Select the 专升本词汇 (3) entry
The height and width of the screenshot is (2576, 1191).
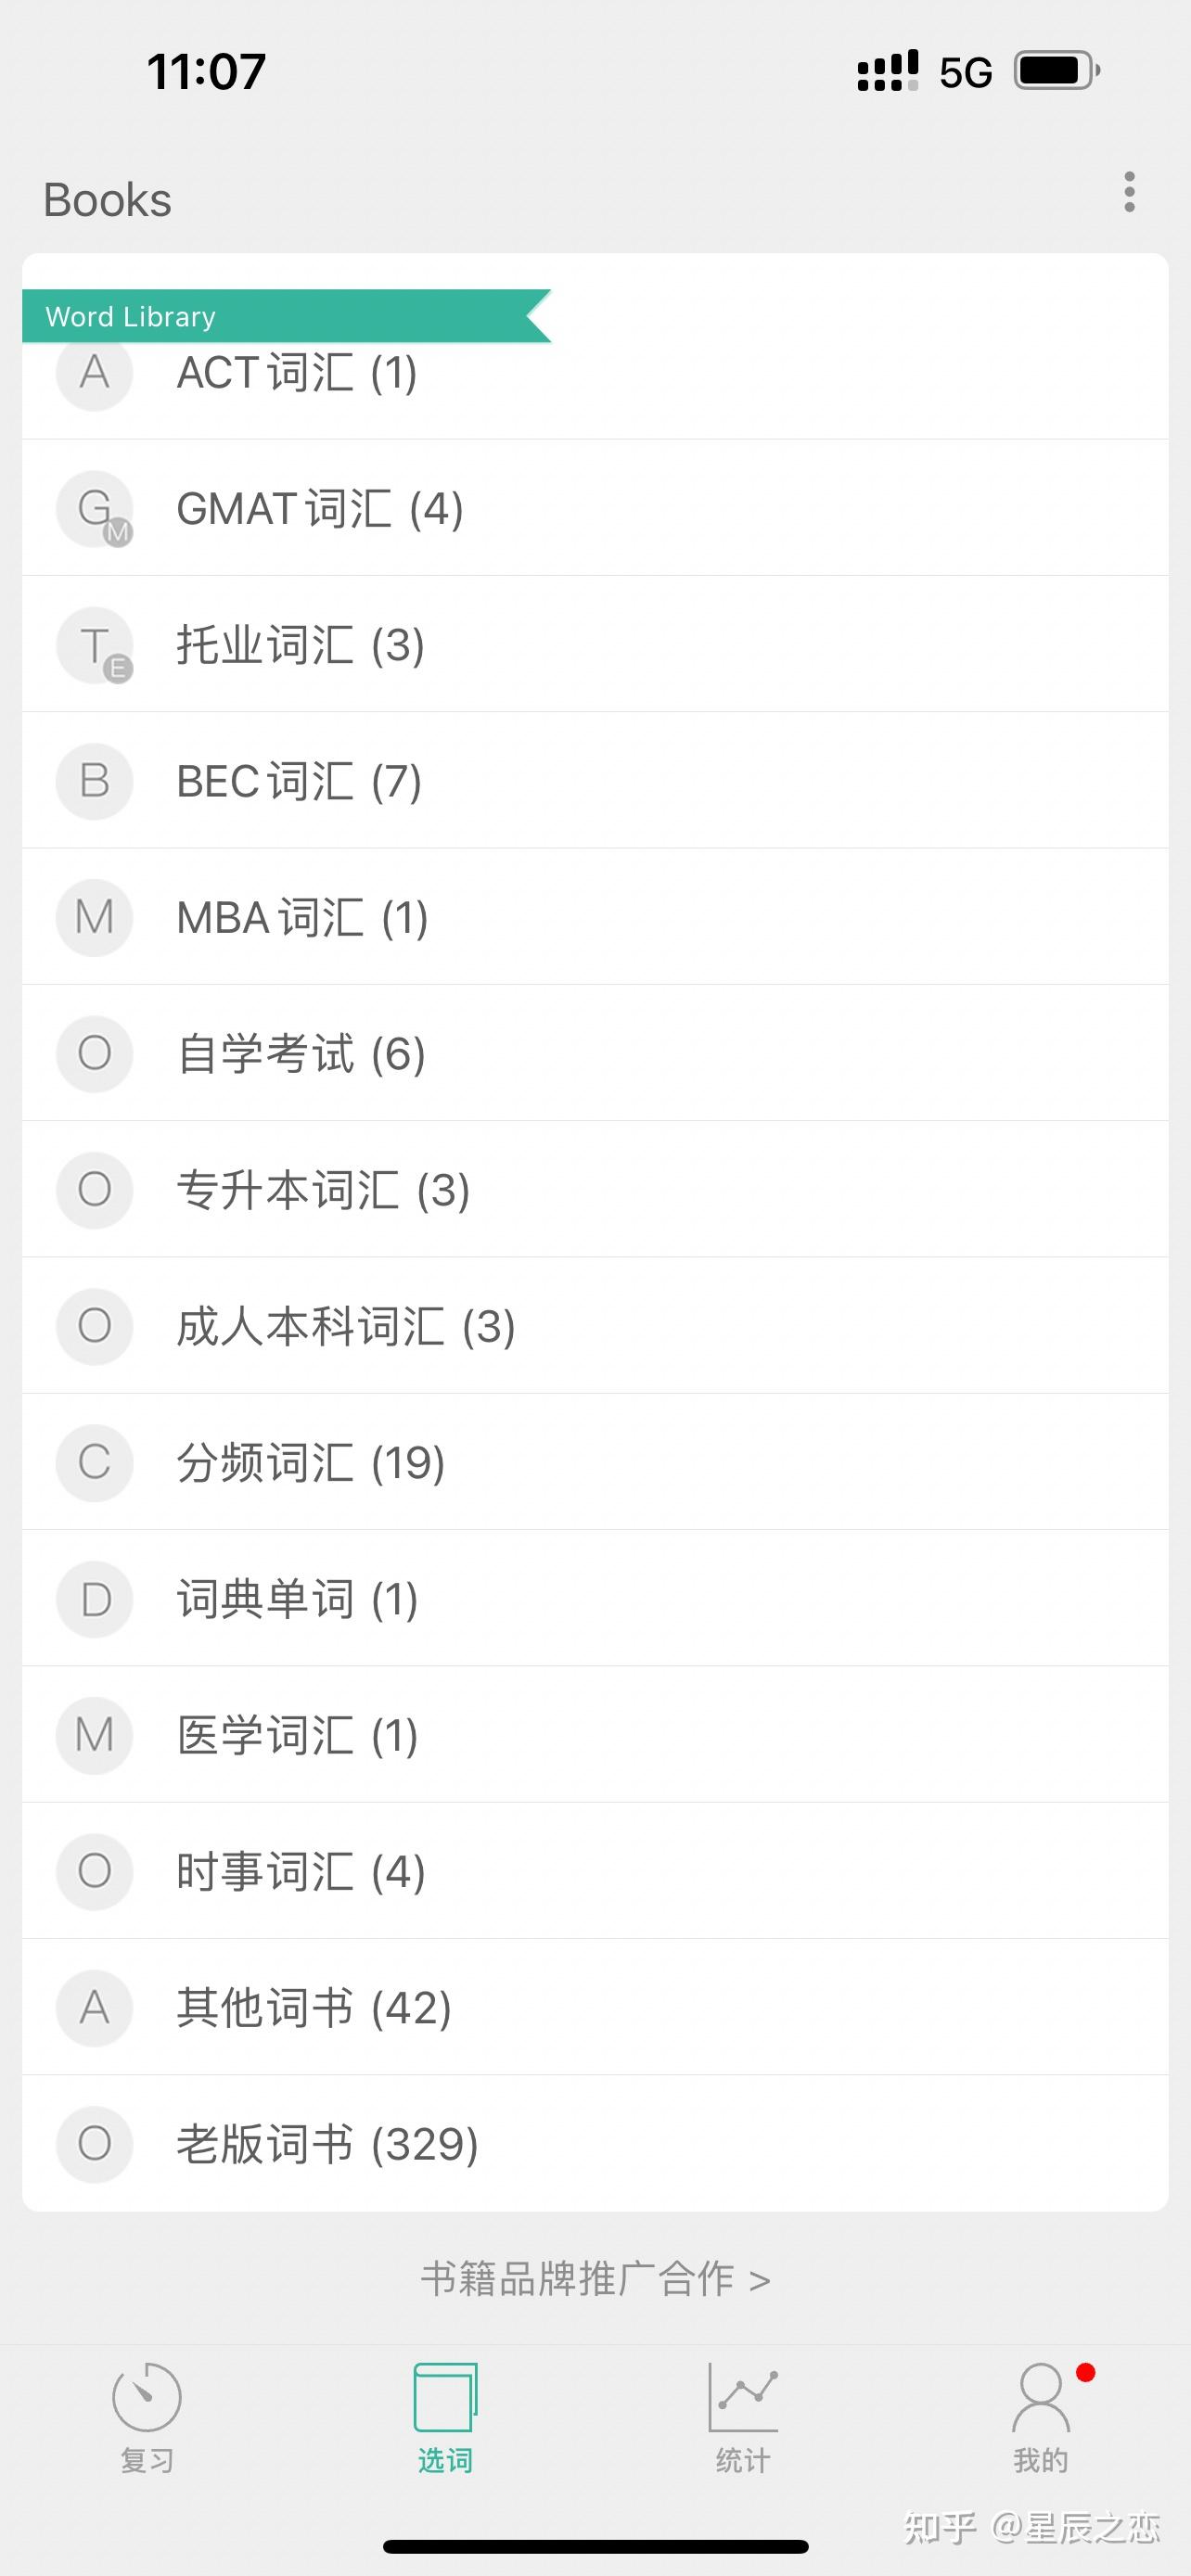(595, 1189)
